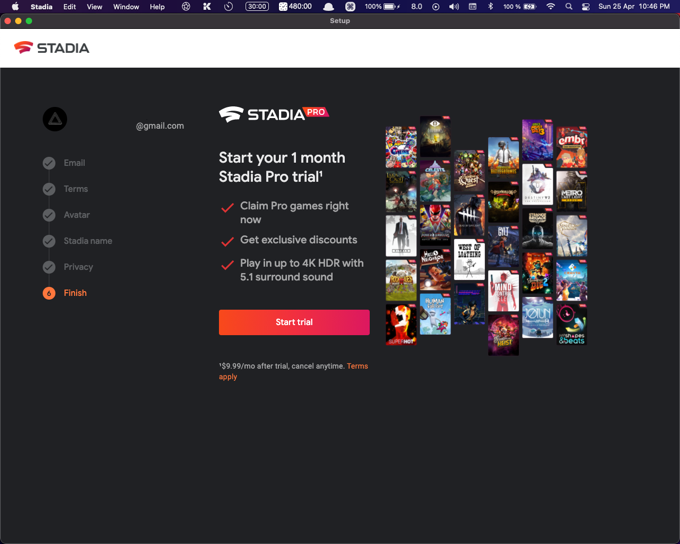Click the Stadia name step checkmark
The width and height of the screenshot is (680, 544).
[49, 241]
